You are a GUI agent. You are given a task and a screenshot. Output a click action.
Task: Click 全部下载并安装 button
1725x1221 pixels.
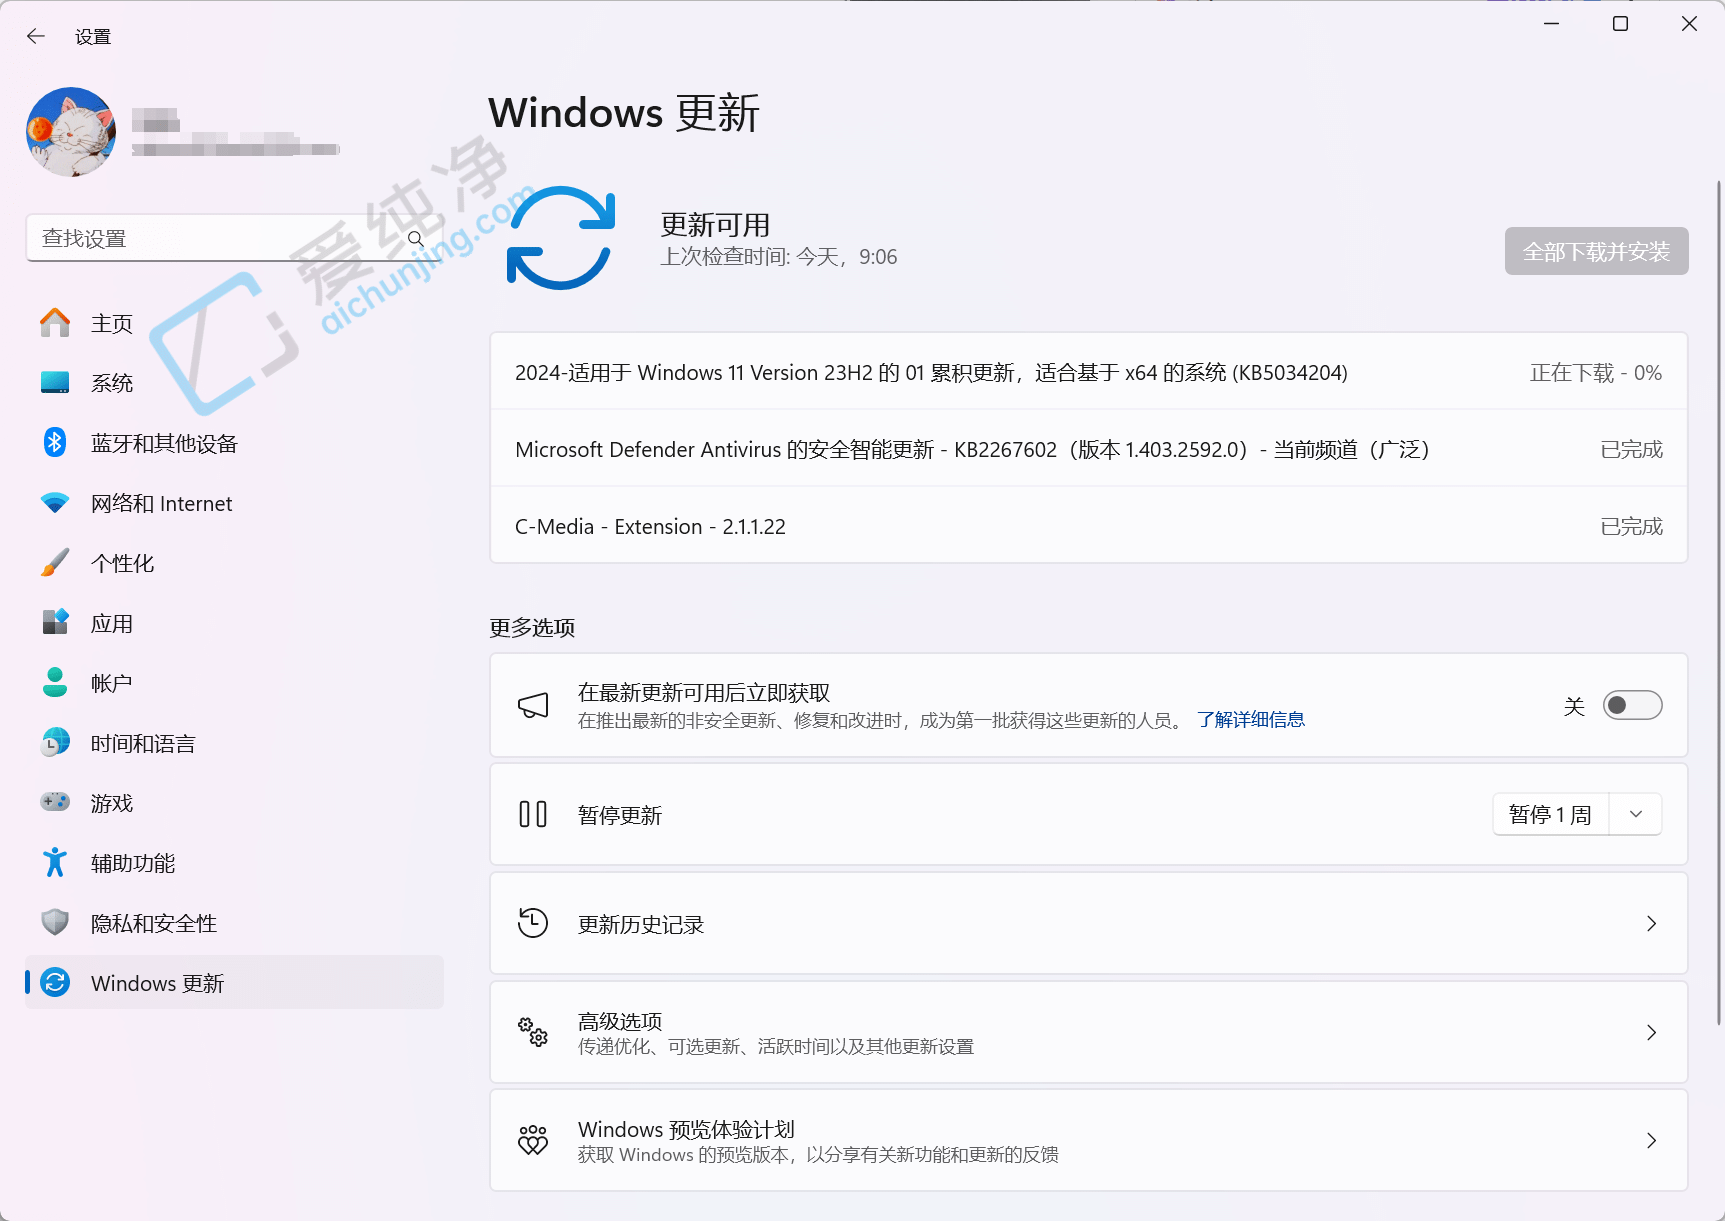1596,251
